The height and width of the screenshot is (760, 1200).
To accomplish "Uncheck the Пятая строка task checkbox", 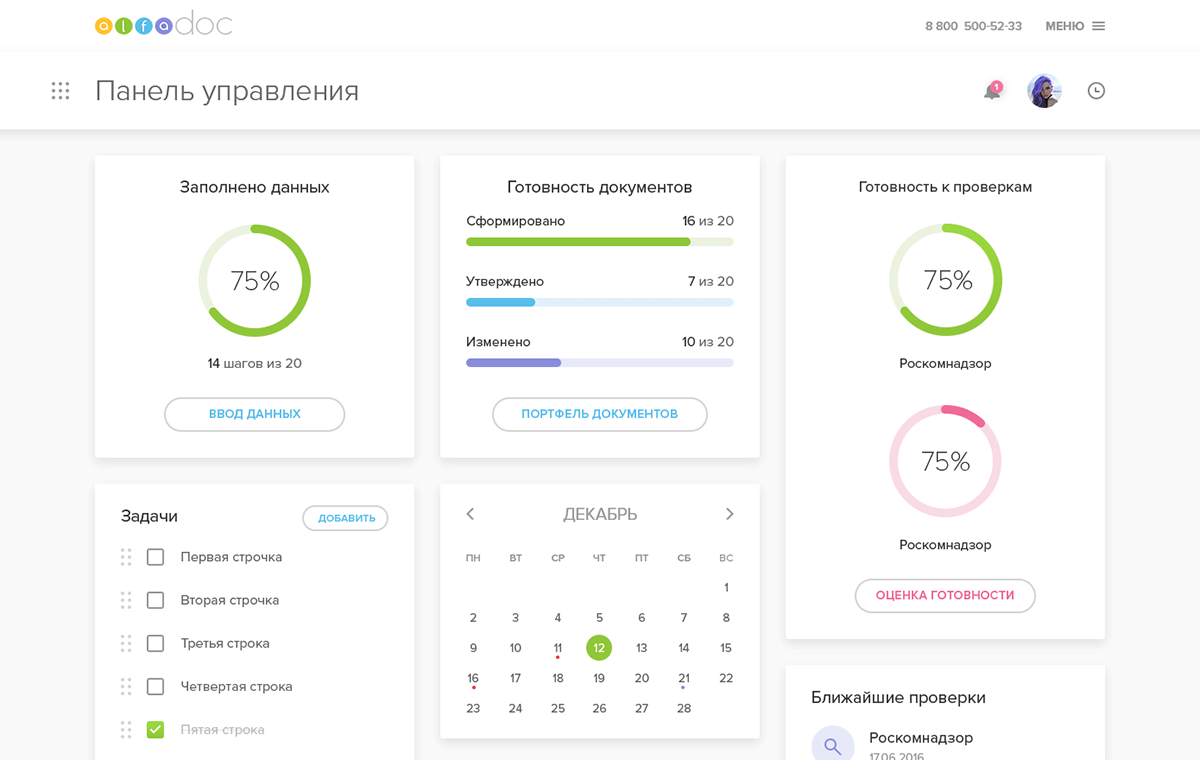I will coord(155,730).
